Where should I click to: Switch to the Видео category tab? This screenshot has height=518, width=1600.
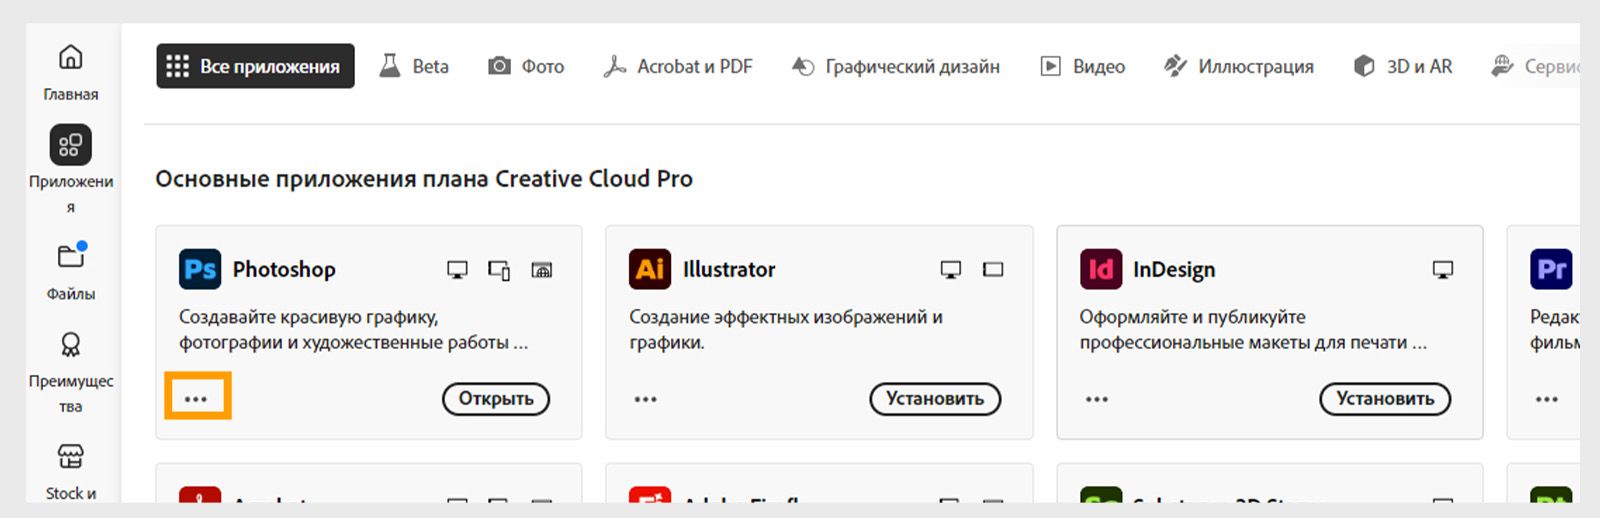(x=1083, y=66)
